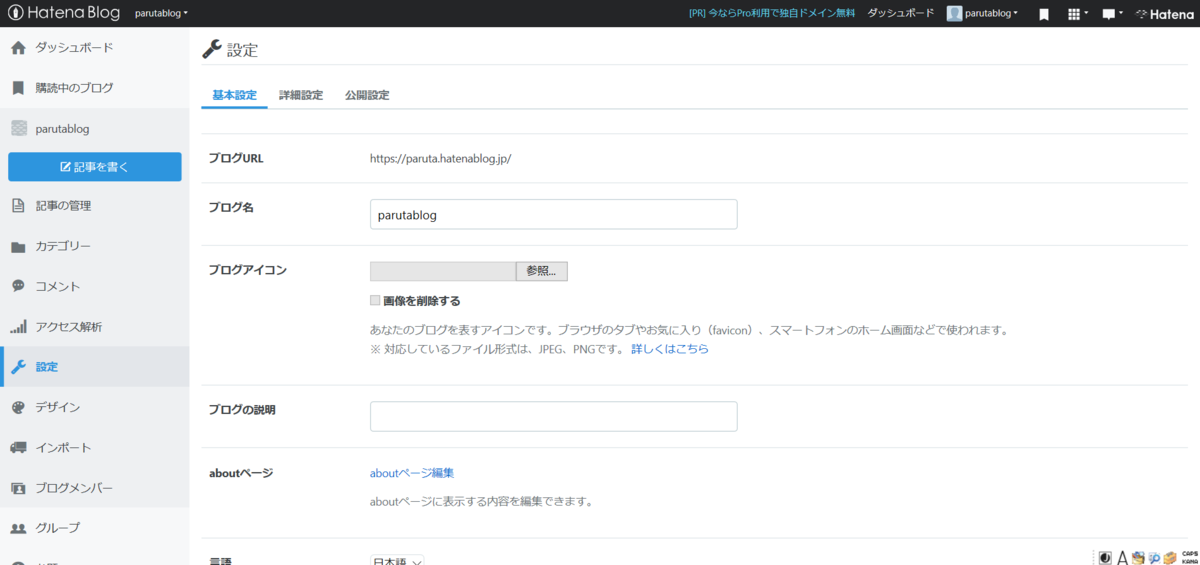Check the 画像を削除する checkbox
1200x565 pixels.
tap(375, 300)
